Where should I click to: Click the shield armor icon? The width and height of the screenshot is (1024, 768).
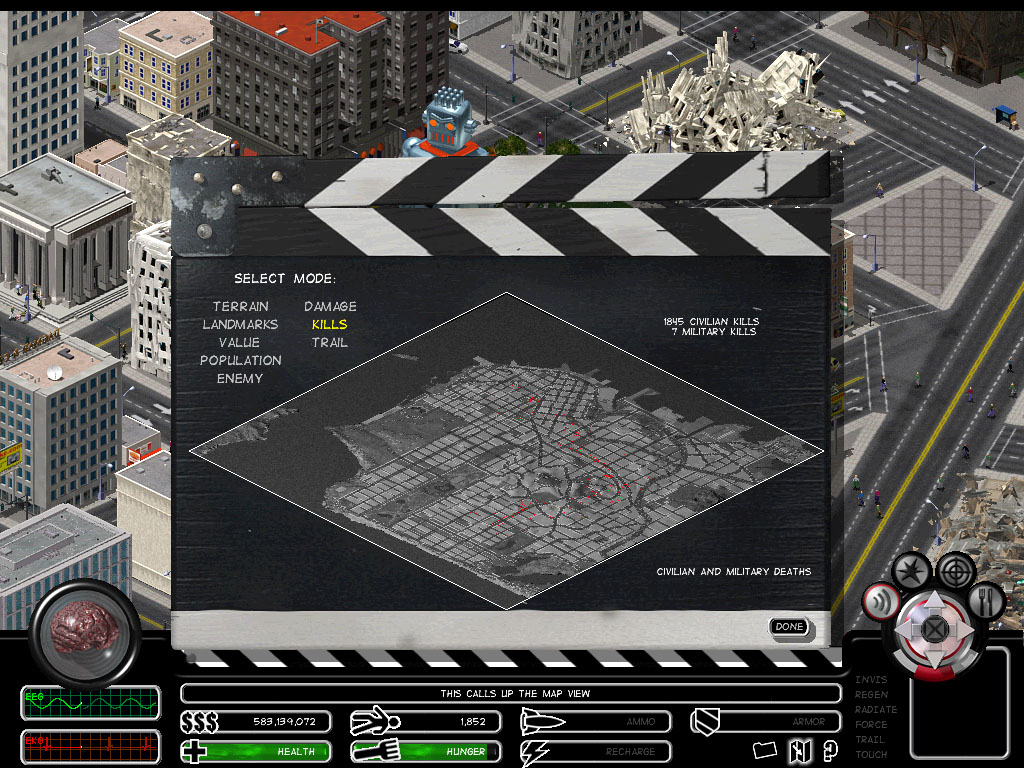pos(705,722)
